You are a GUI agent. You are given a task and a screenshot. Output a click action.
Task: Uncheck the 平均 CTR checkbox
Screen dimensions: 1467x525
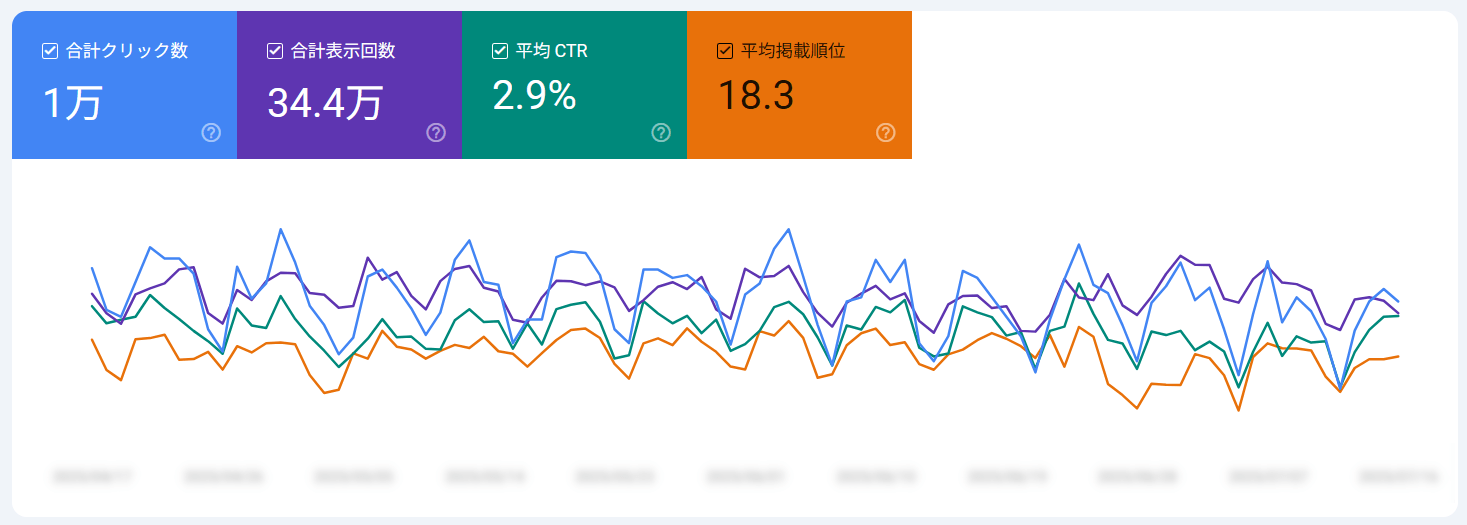(x=500, y=51)
